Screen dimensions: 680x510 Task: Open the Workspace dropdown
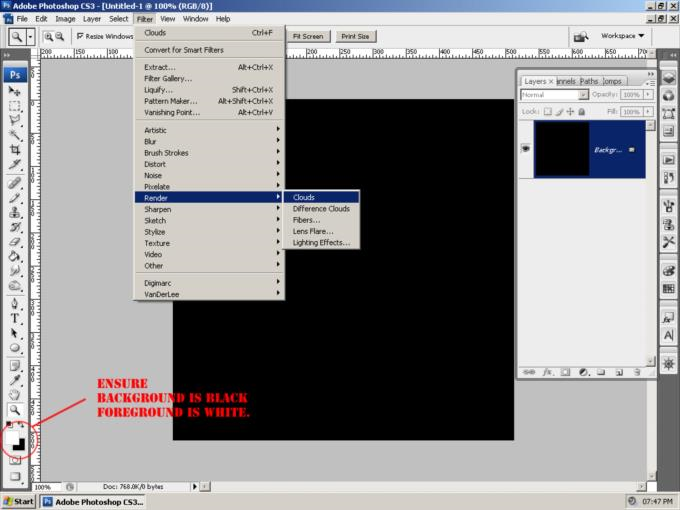coord(622,36)
